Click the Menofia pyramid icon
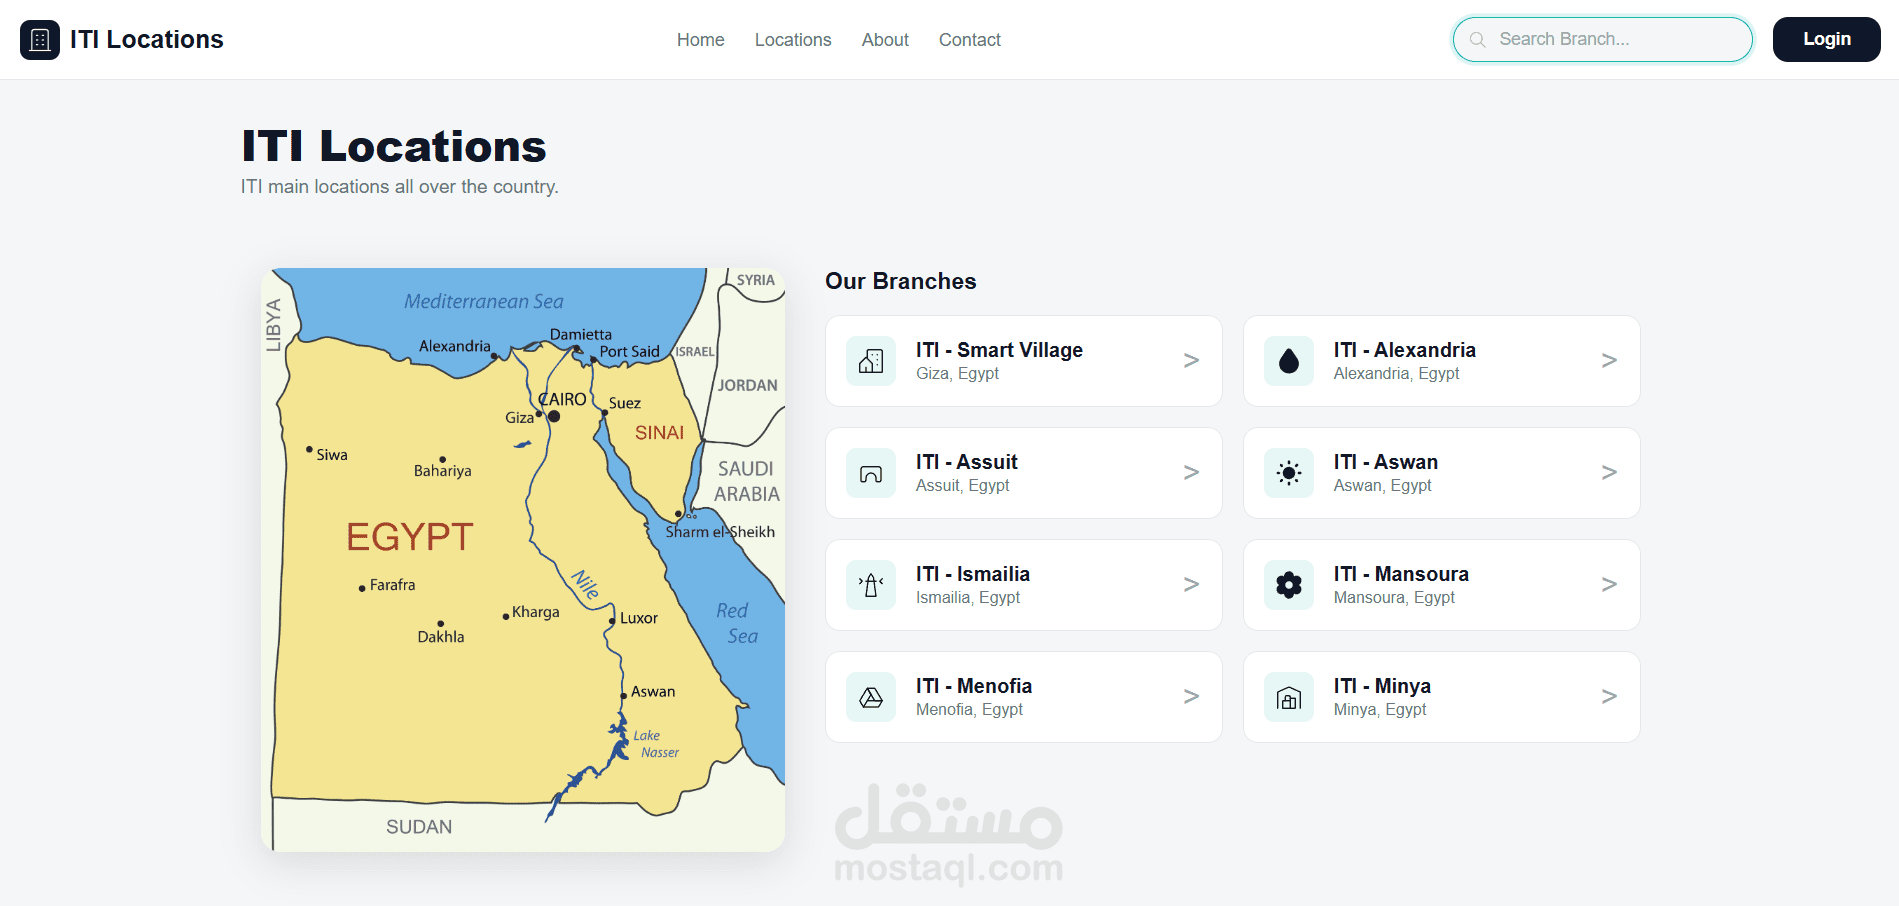 (871, 697)
